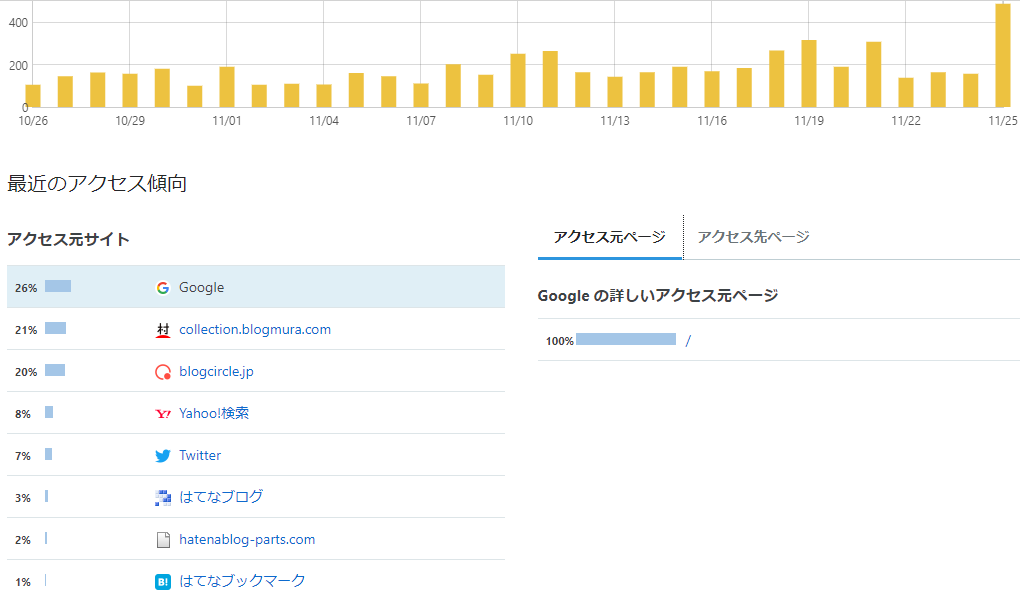Click the はてなブックマーク link
1020x590 pixels.
tap(242, 580)
